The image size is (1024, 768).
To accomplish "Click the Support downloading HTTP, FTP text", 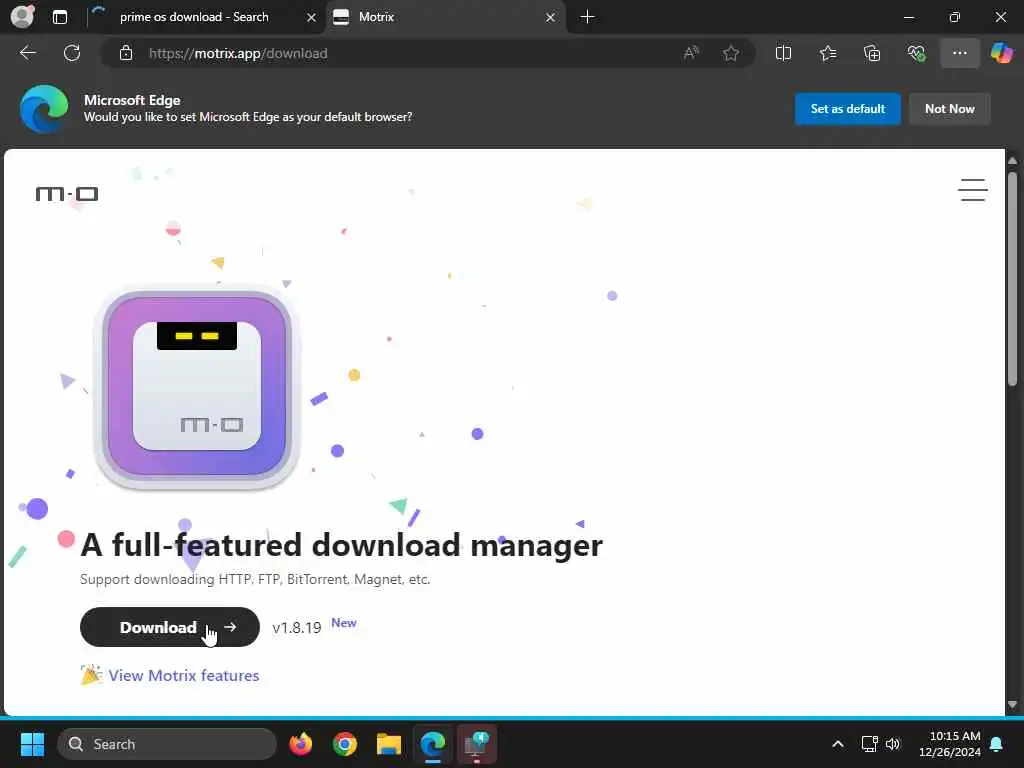I will (x=255, y=579).
